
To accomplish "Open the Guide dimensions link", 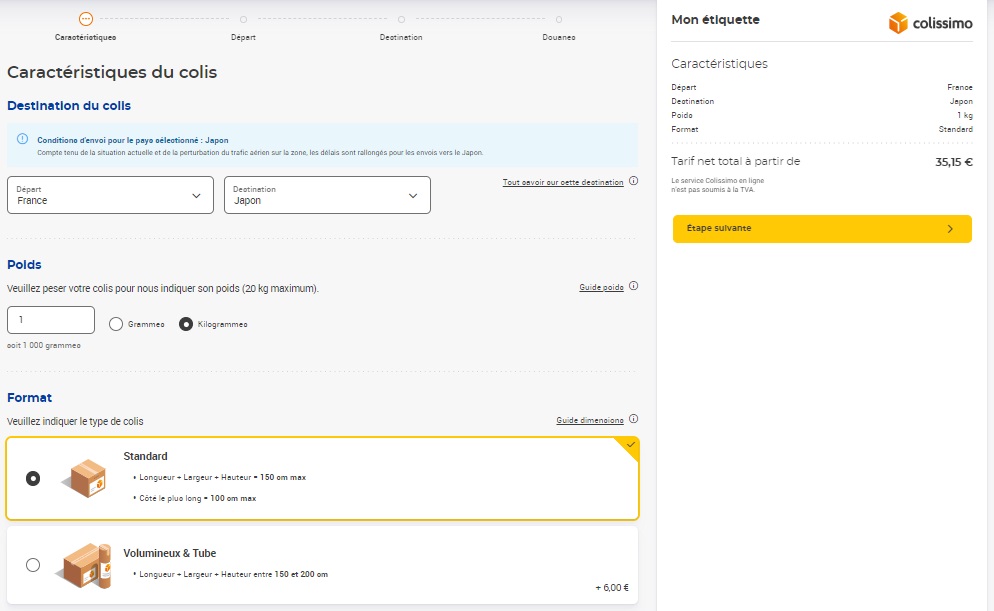I will click(x=590, y=420).
